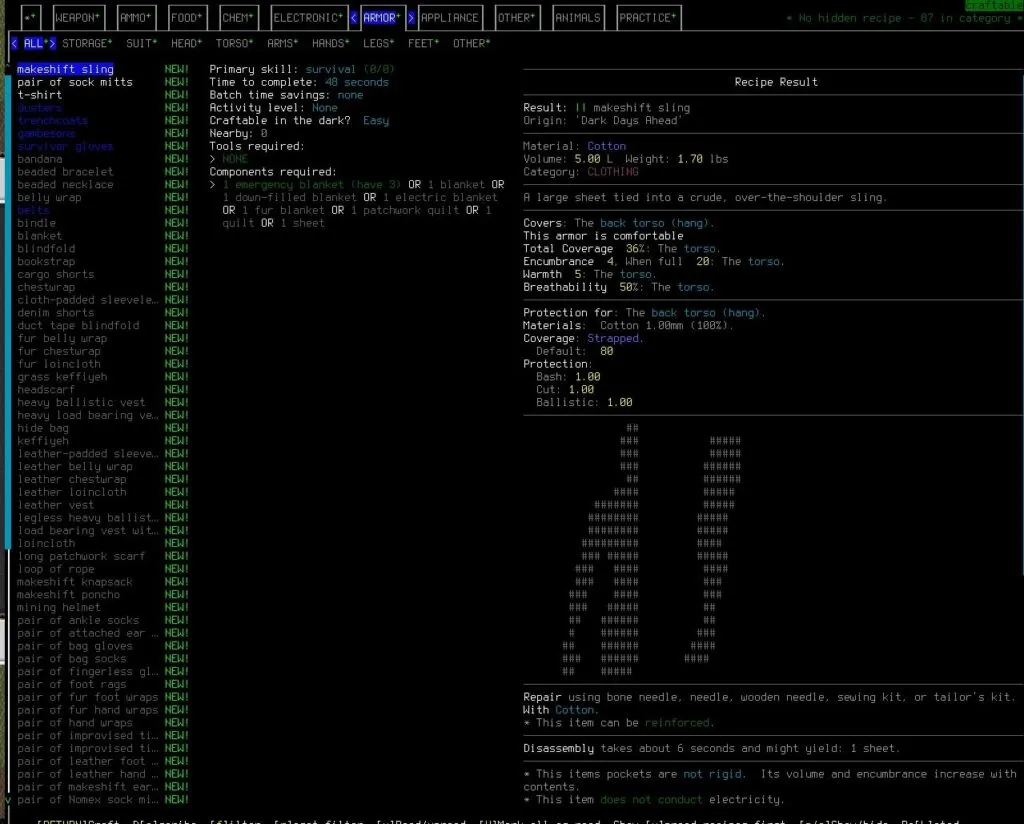This screenshot has width=1024, height=824.
Task: Click the green craftable badge top right
Action: 993,6
